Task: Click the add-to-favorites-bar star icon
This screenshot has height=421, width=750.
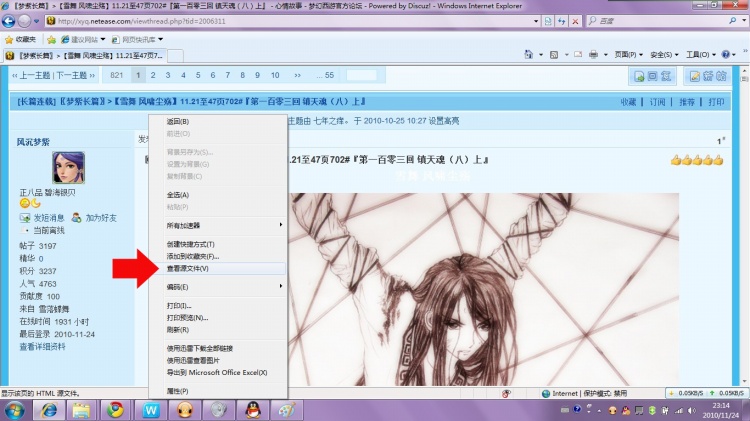Action: [x=51, y=39]
